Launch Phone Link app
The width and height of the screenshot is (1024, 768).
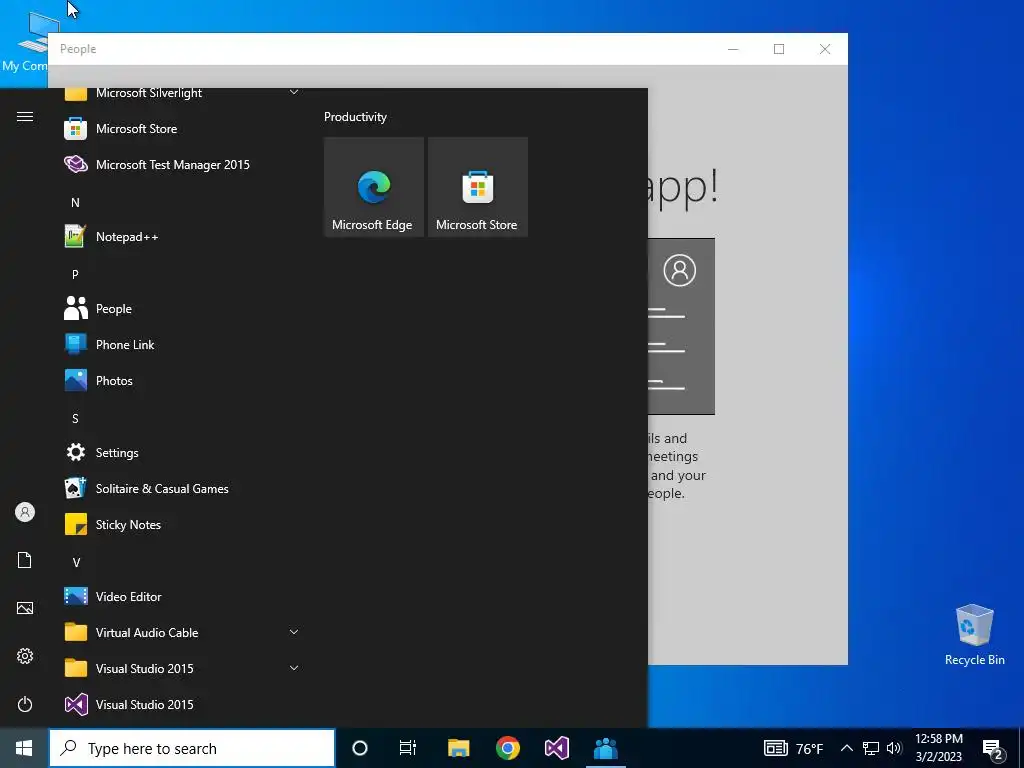click(181, 344)
